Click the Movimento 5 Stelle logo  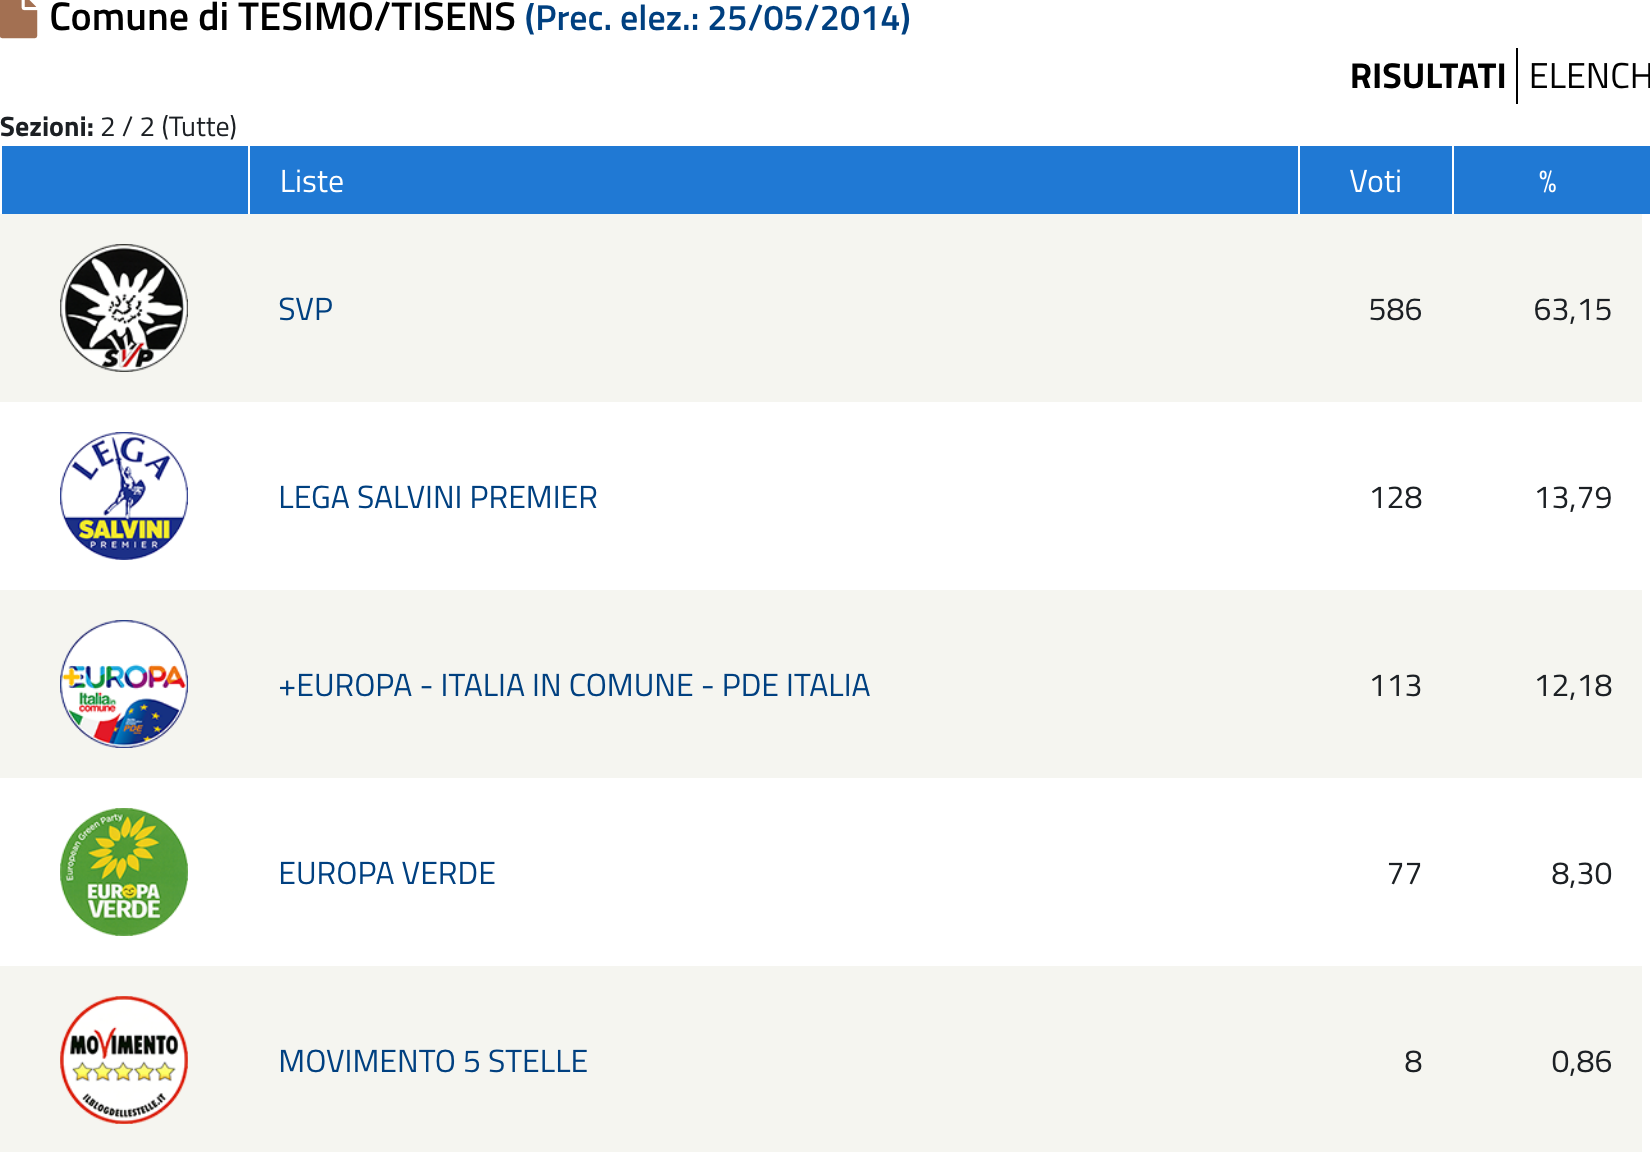[x=124, y=1060]
